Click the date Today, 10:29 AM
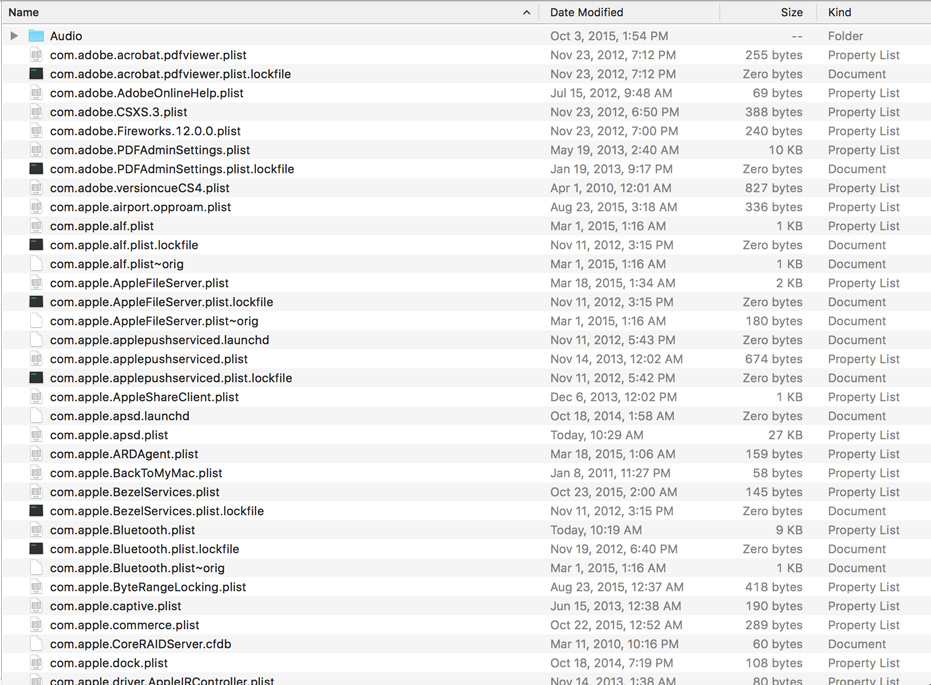This screenshot has width=931, height=685. (597, 435)
